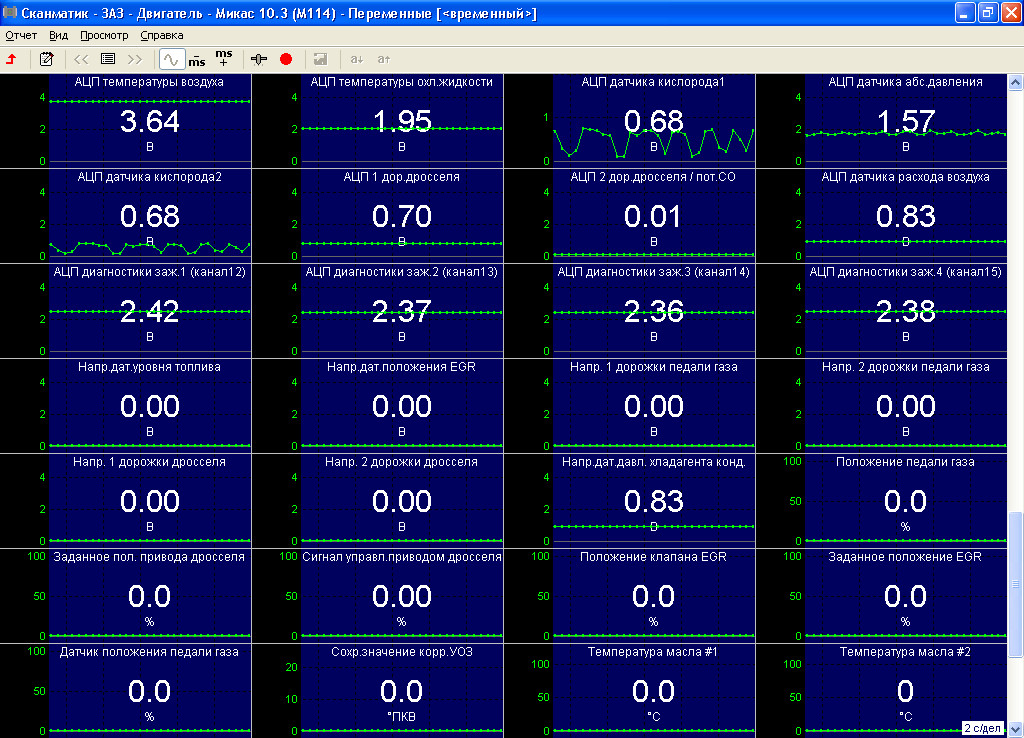Image resolution: width=1024 pixels, height=738 pixels.
Task: Open the Справка menu
Action: [x=162, y=35]
